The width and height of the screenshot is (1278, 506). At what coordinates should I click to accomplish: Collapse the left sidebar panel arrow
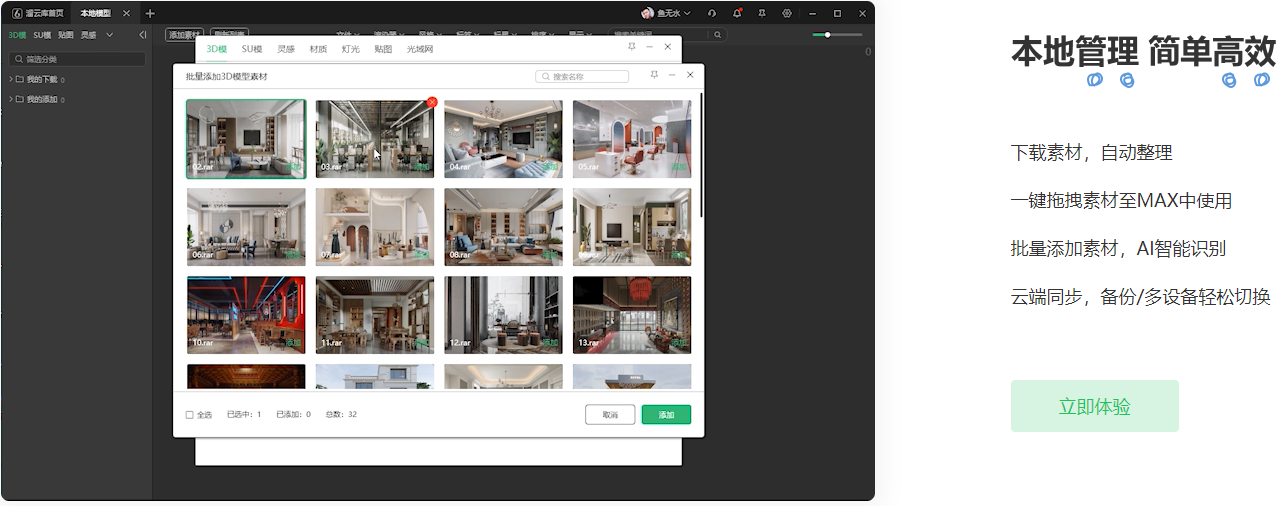click(142, 34)
